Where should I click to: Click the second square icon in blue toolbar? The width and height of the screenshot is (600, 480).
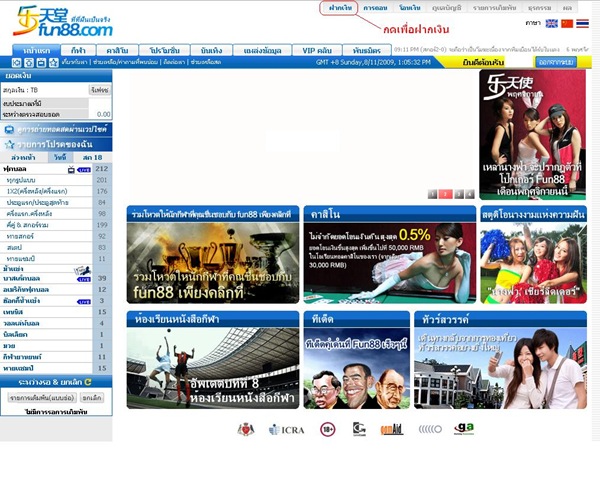point(29,62)
